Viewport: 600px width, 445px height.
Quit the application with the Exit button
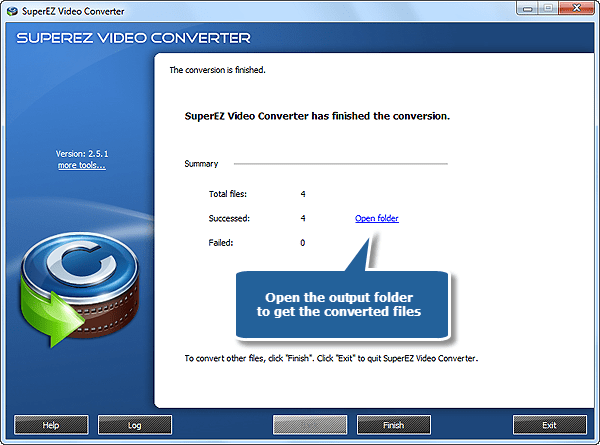[x=549, y=425]
